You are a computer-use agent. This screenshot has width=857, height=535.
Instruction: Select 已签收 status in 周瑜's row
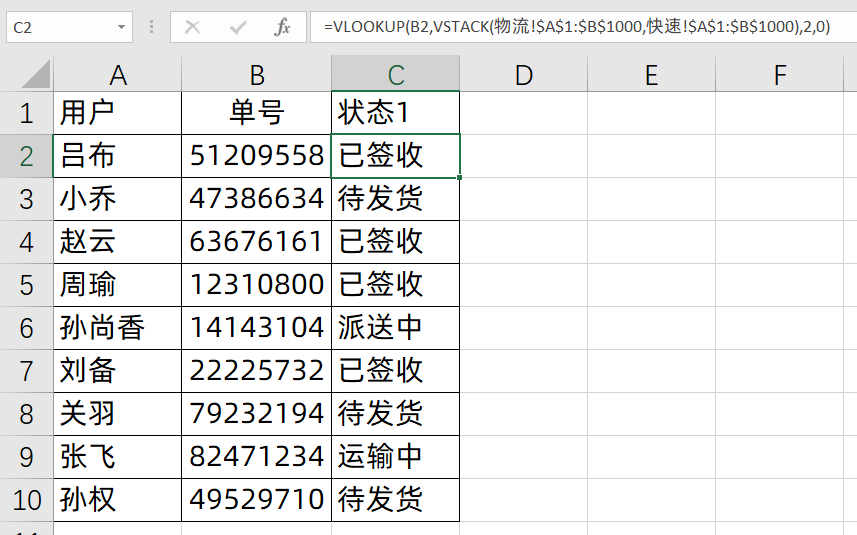(396, 285)
